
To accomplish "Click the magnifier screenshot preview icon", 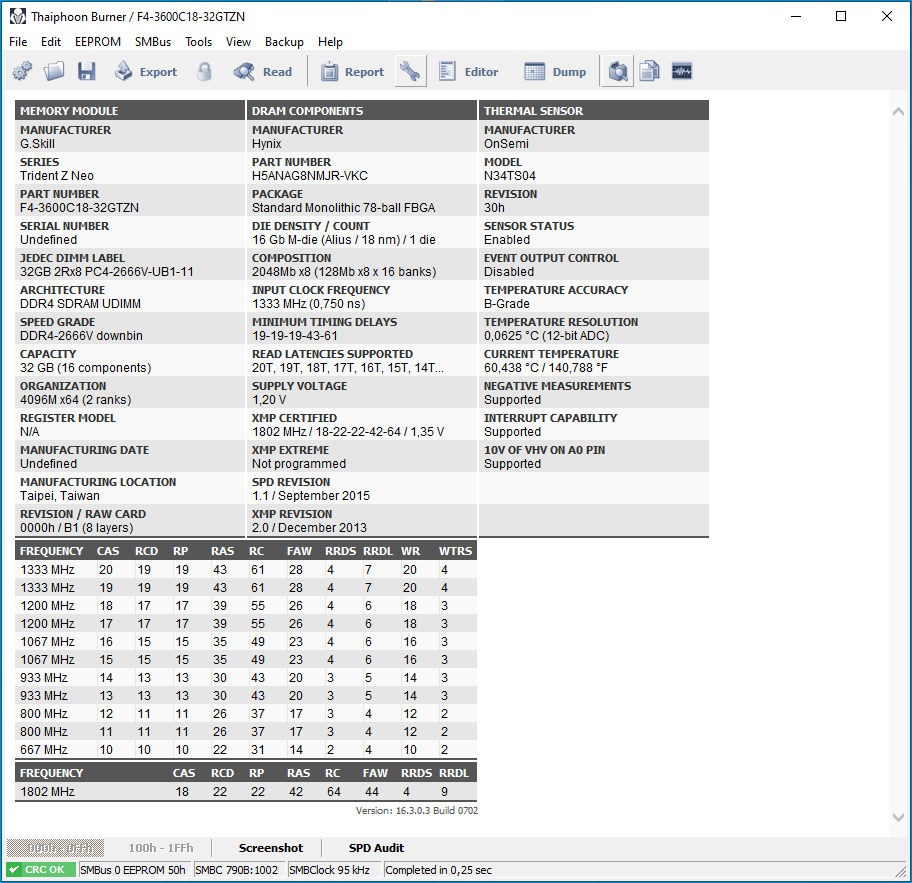I will (618, 72).
